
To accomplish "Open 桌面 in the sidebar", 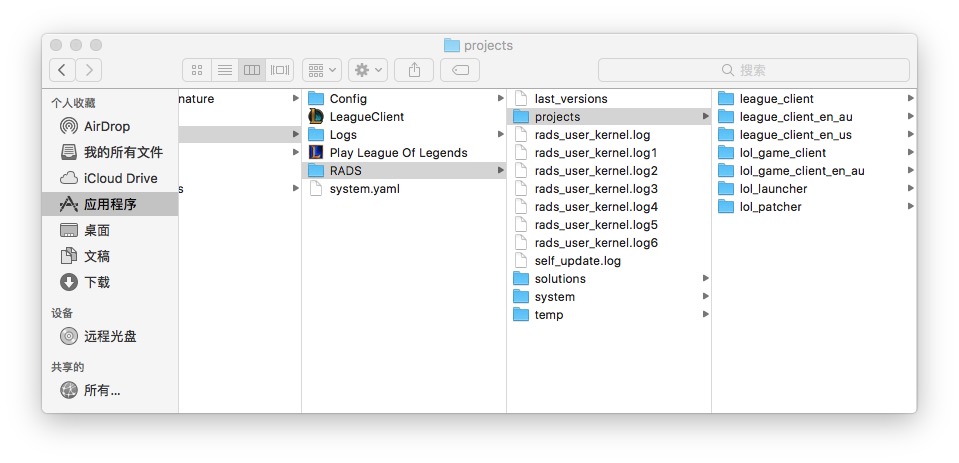I will click(x=110, y=231).
